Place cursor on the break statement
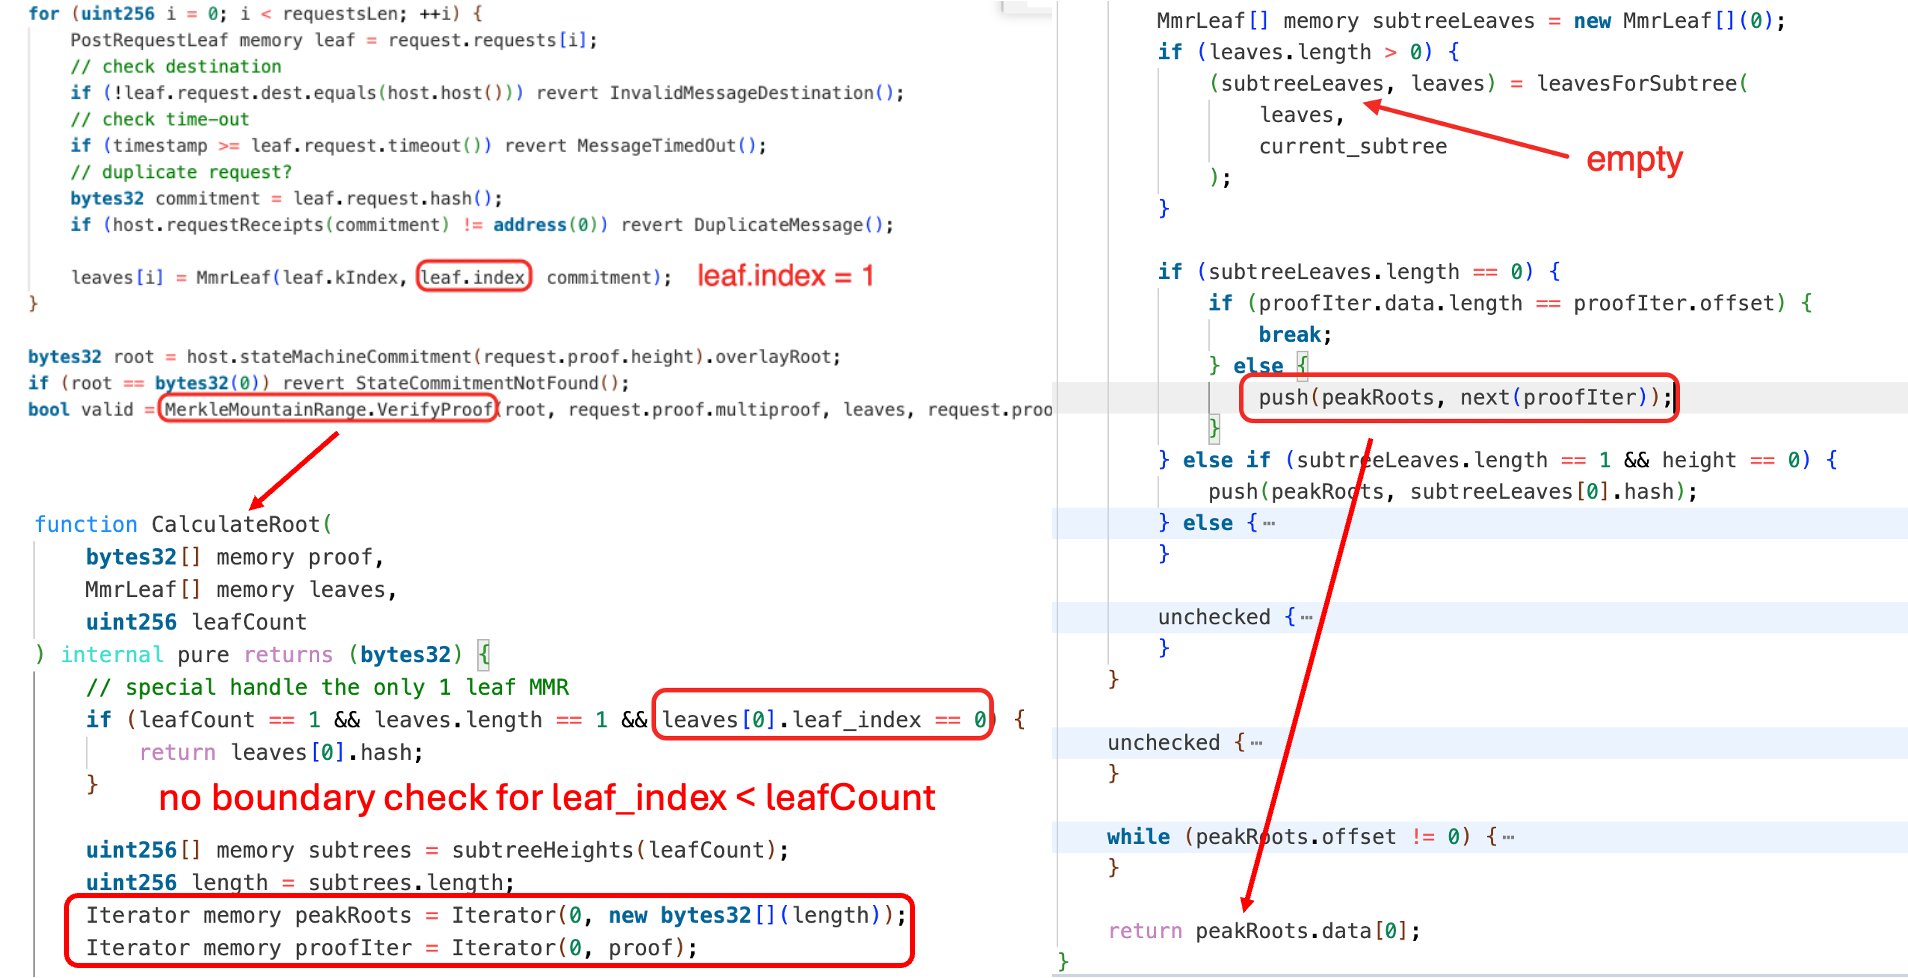1908x978 pixels. click(x=1293, y=335)
